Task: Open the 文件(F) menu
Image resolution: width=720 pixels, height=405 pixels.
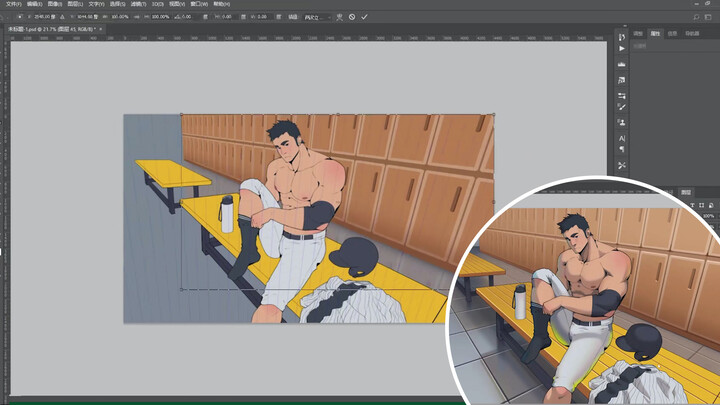Action: [x=13, y=4]
